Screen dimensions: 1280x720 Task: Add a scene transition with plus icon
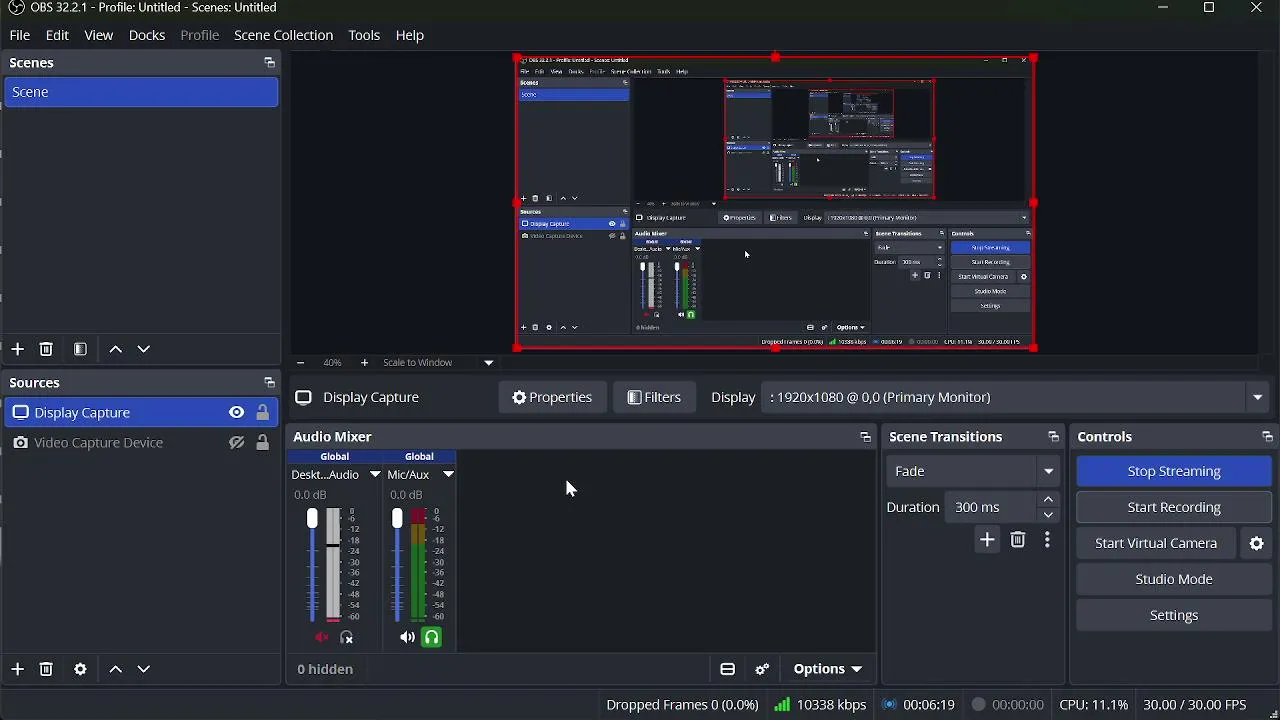(987, 540)
